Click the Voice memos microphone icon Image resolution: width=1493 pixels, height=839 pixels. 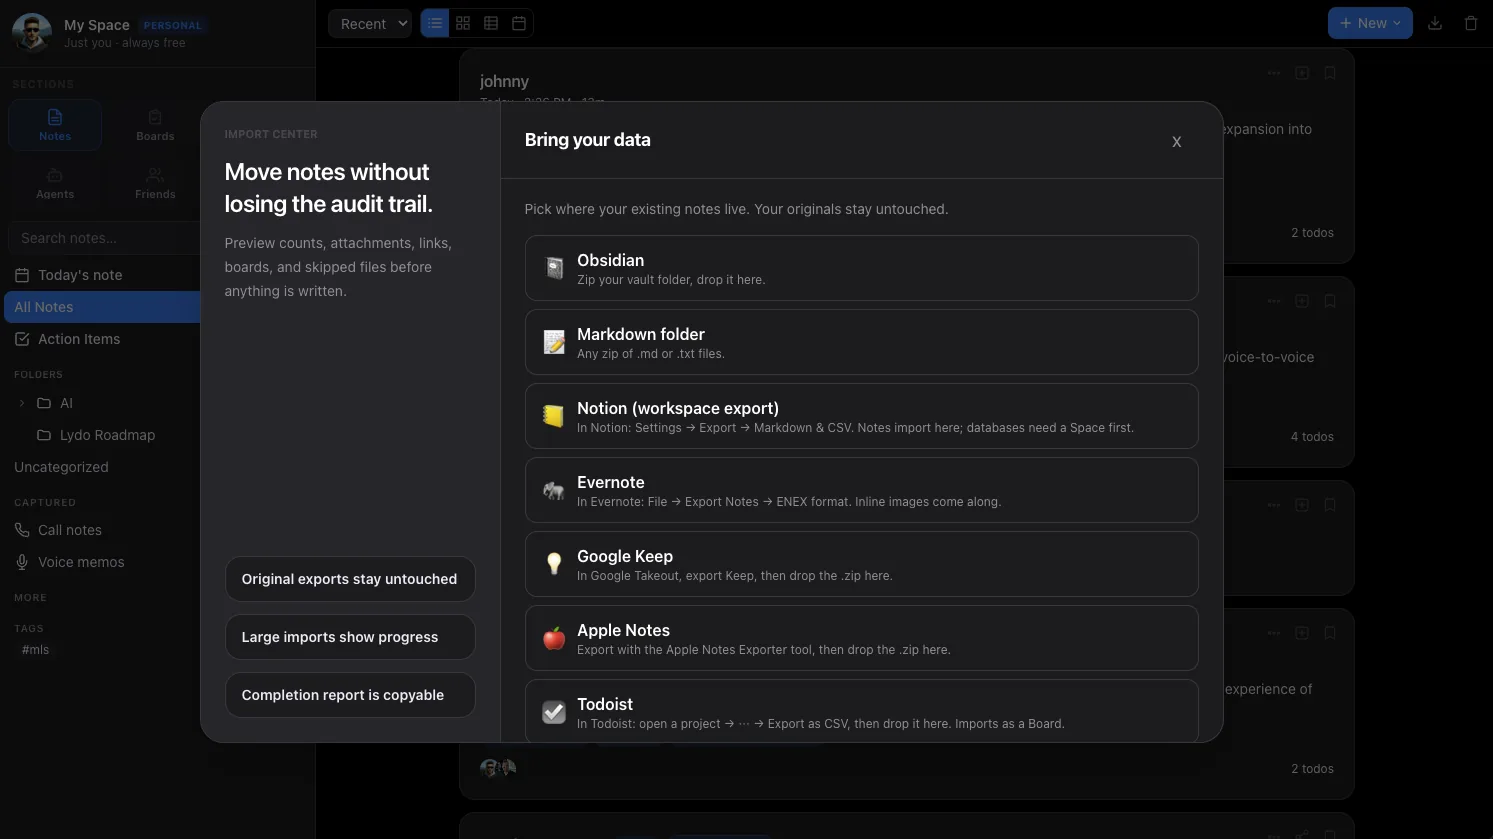pos(22,562)
